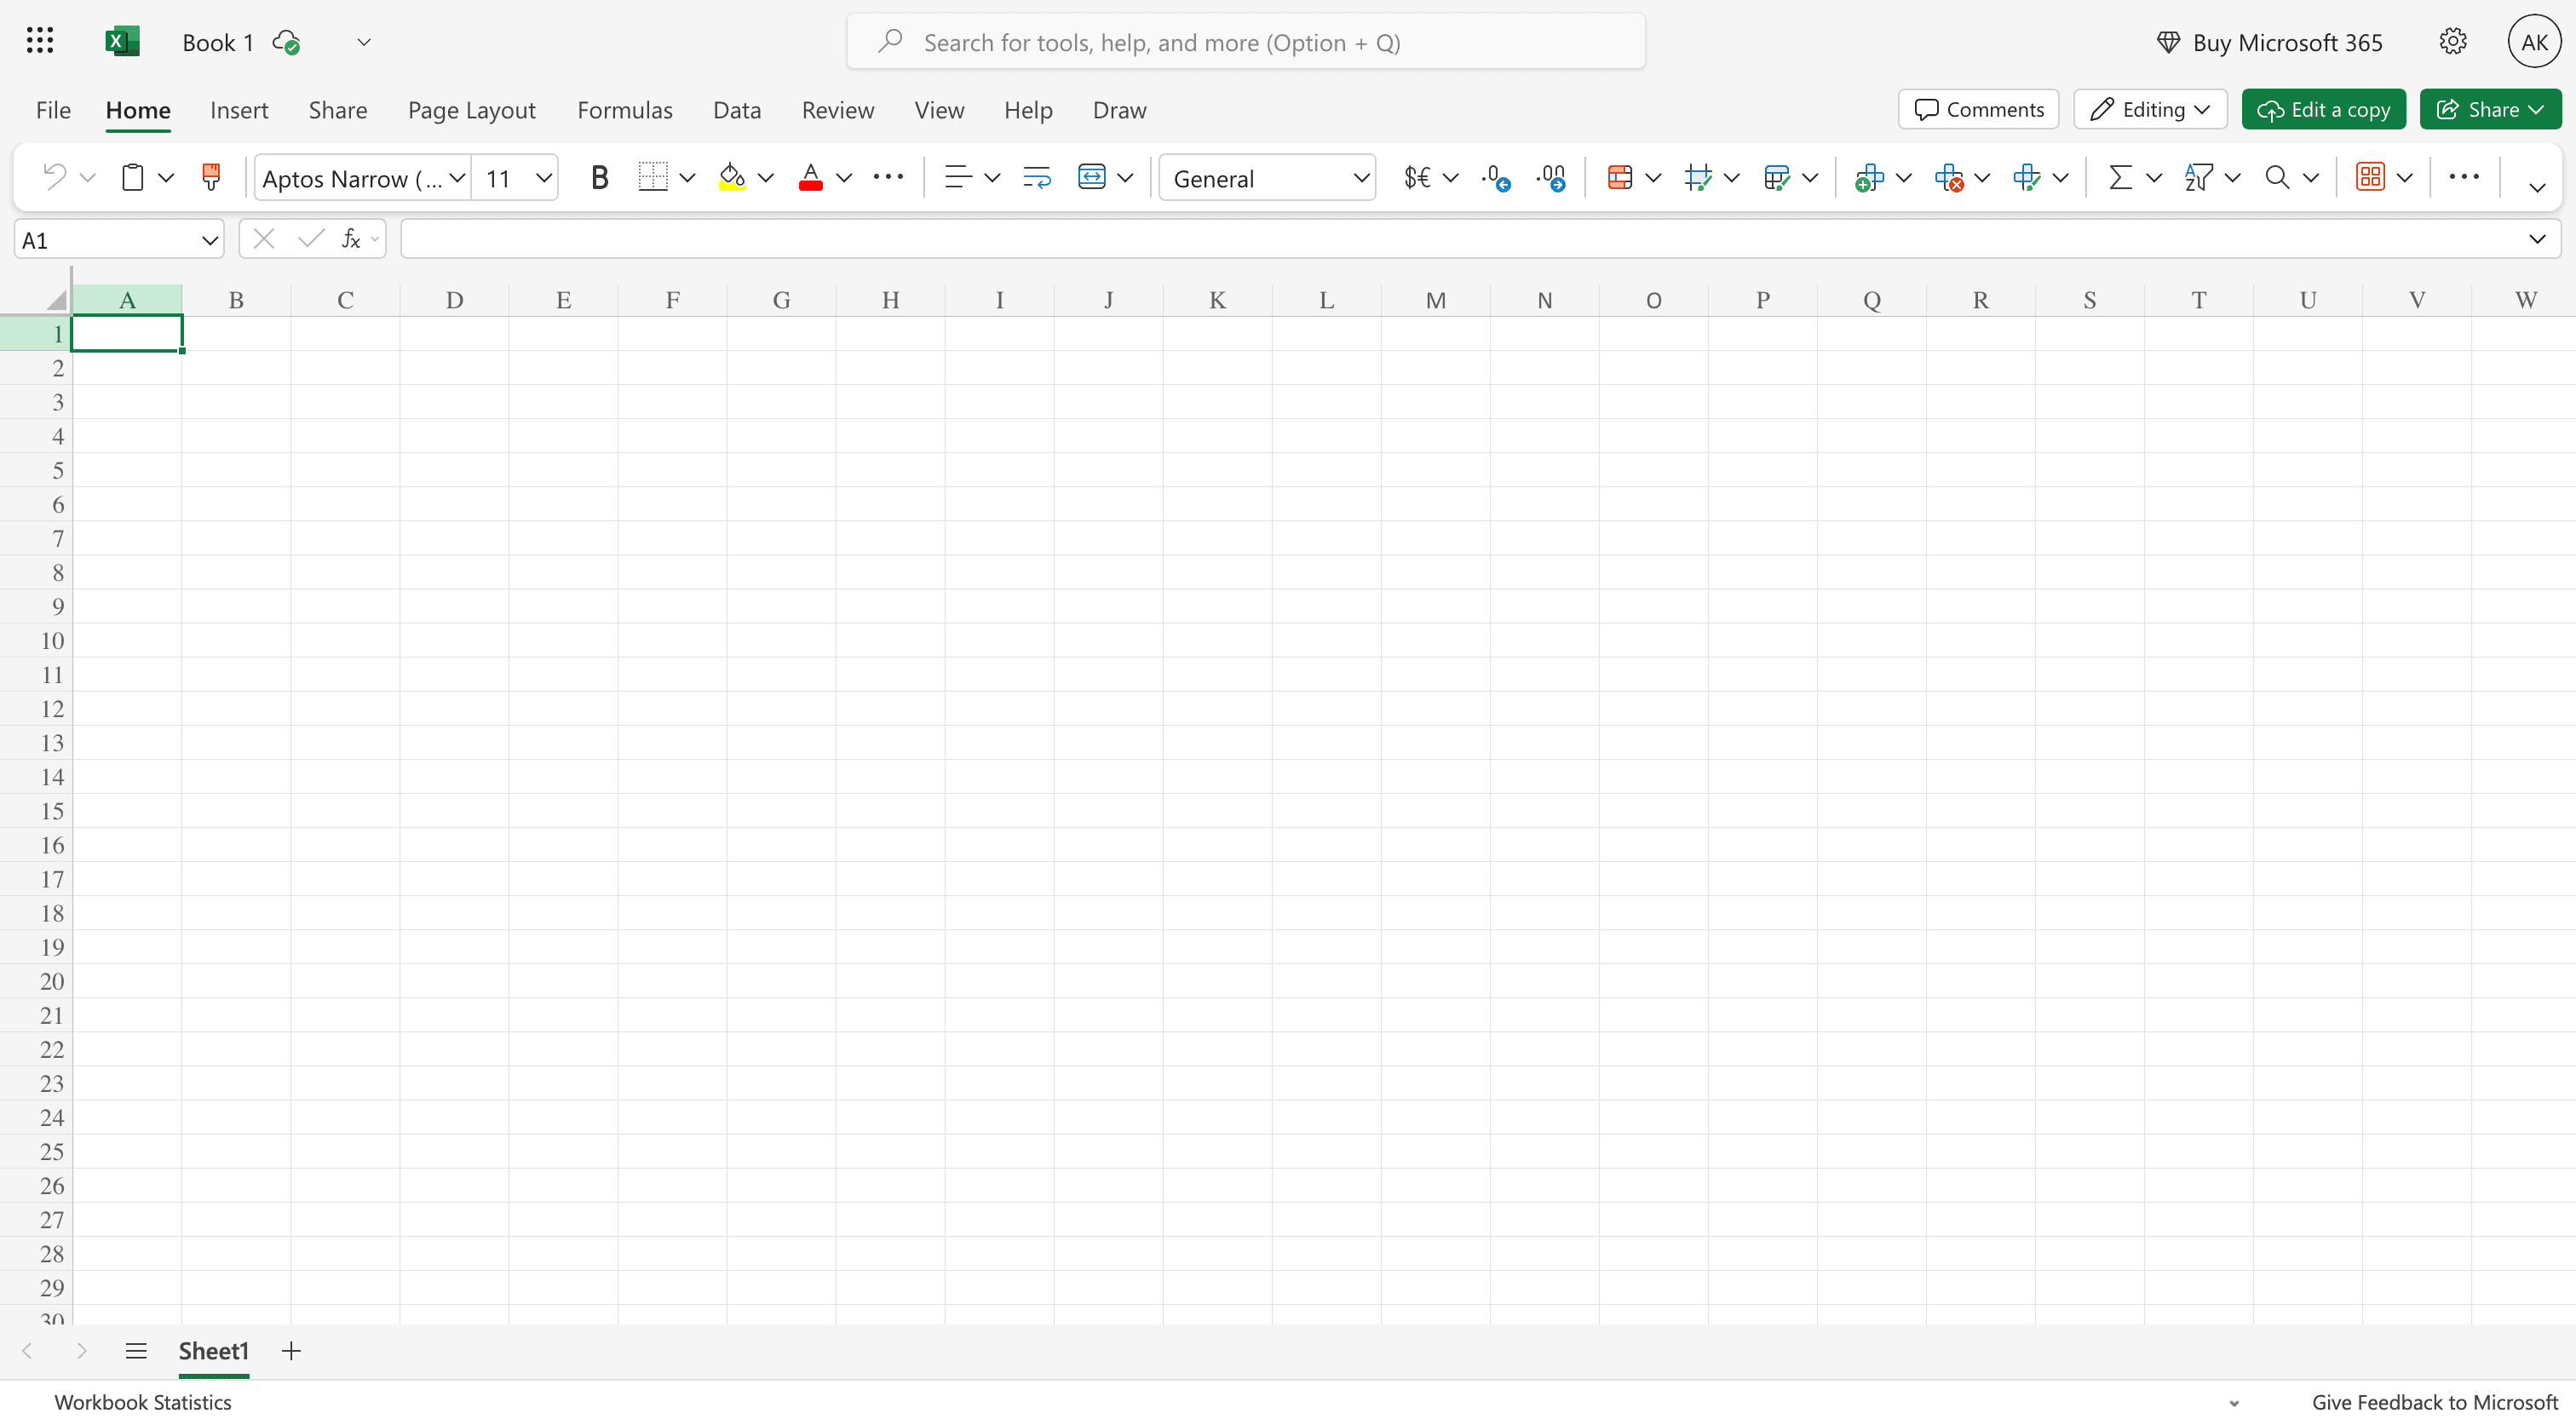Apply the yellow fill color swatch
This screenshot has height=1419, width=2576.
(x=732, y=177)
